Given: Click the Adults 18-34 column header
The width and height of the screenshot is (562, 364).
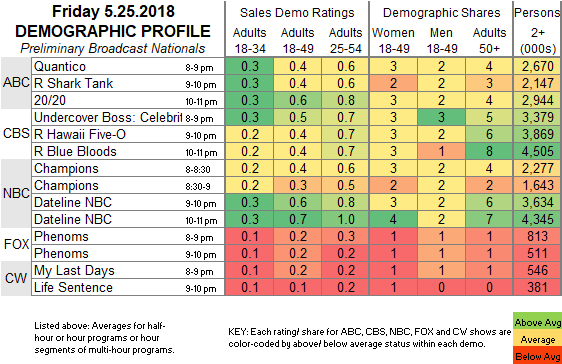Looking at the screenshot, I should [x=249, y=40].
